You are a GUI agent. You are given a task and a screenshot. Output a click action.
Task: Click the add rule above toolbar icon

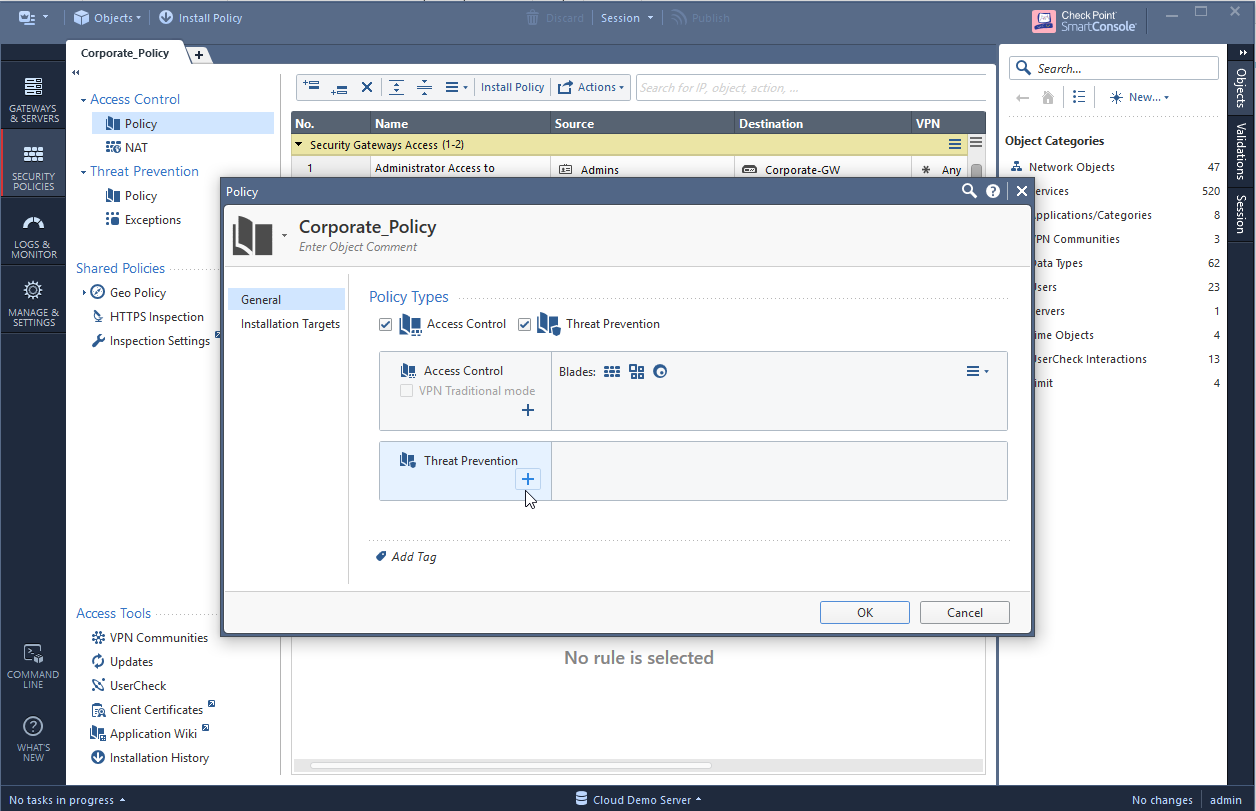(x=311, y=87)
